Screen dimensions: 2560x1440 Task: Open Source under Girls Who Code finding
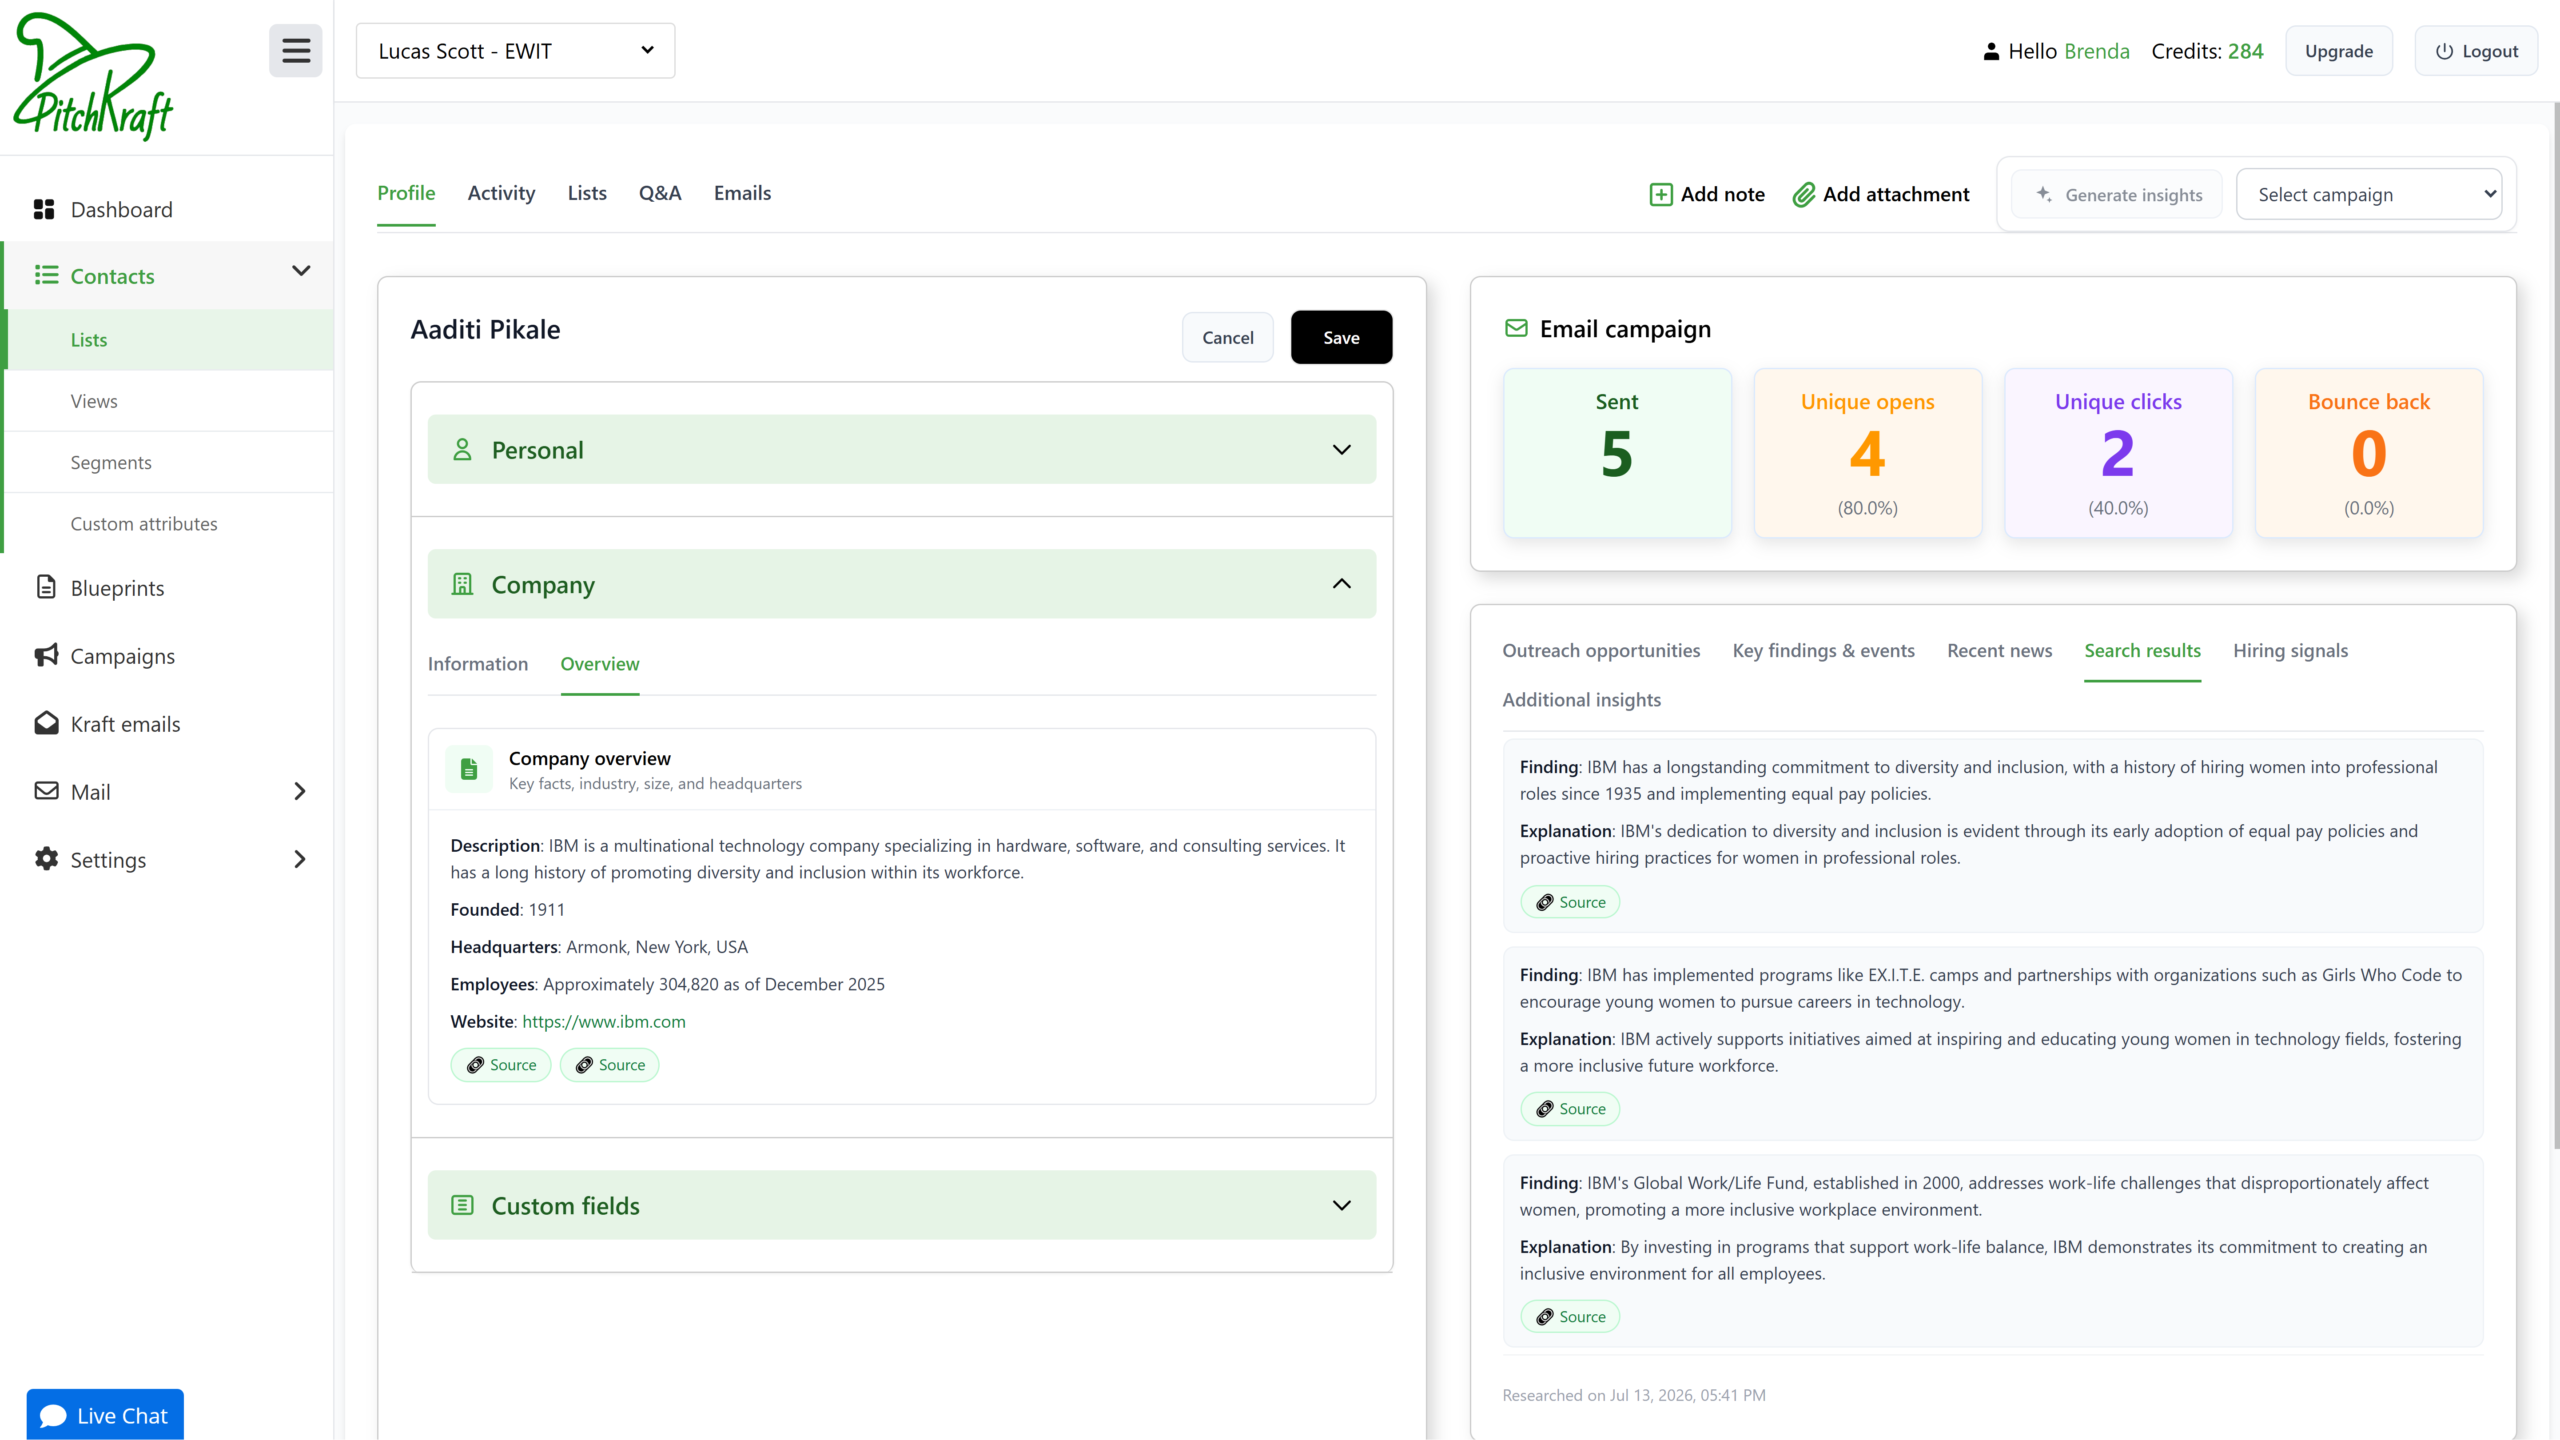(x=1570, y=1109)
